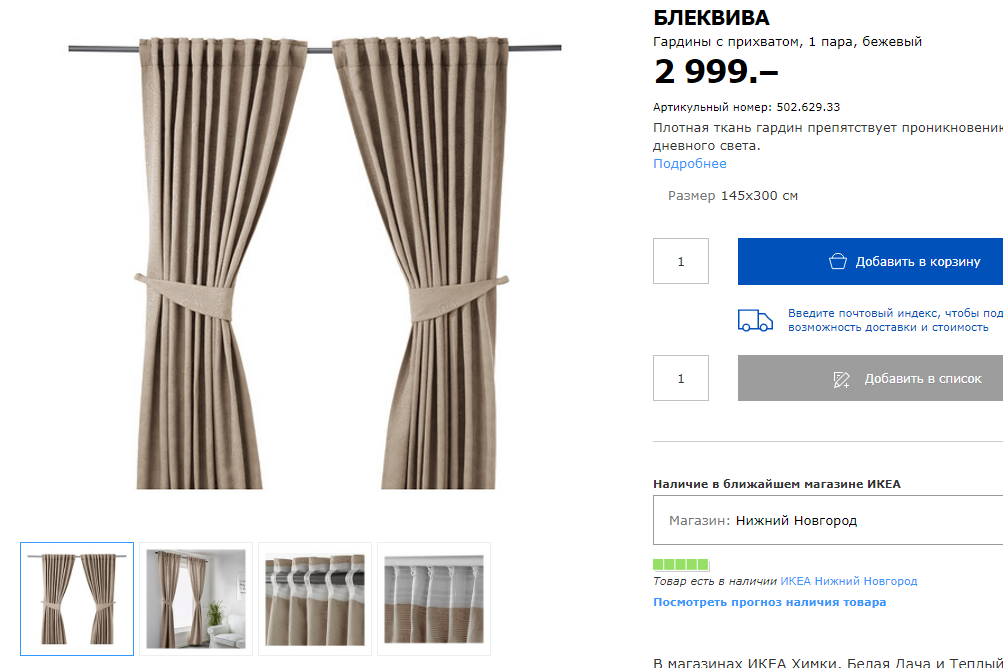Viewport: 1003px width, 668px height.
Task: Select first thumbnail of tied-back curtains
Action: (x=77, y=599)
